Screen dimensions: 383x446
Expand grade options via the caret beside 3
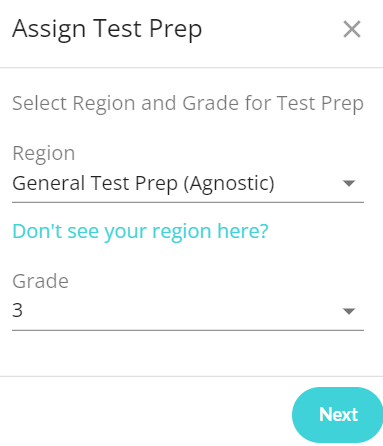pos(349,311)
